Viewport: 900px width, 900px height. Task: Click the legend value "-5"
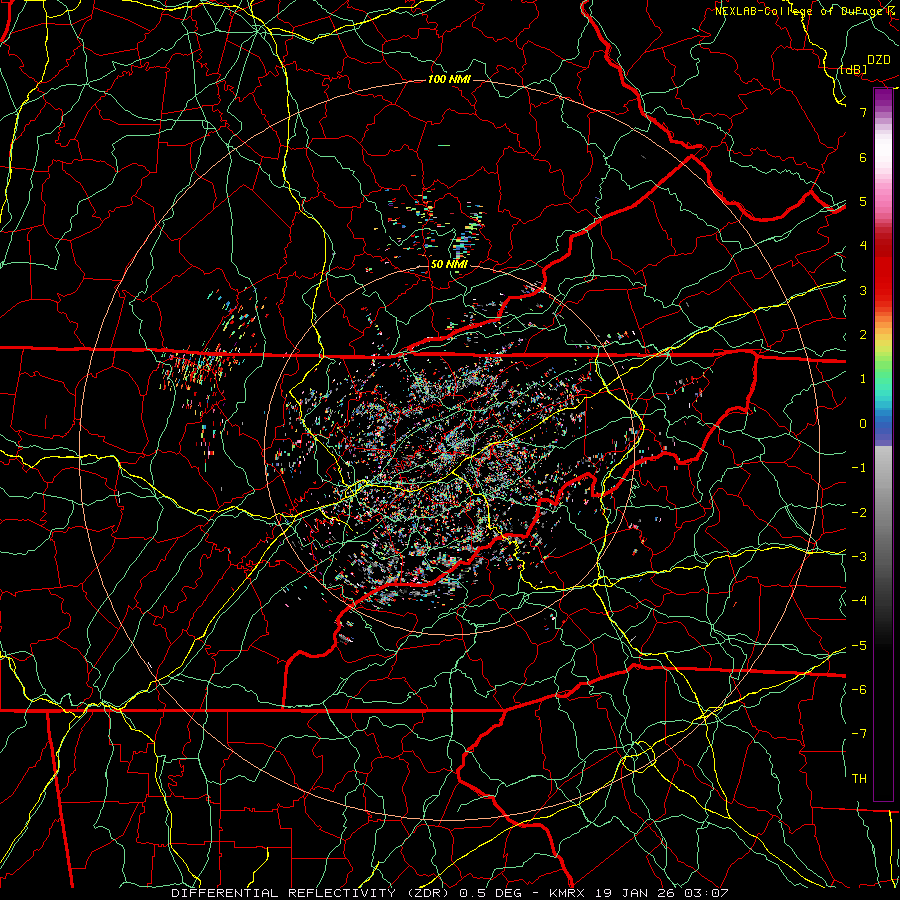[x=859, y=645]
